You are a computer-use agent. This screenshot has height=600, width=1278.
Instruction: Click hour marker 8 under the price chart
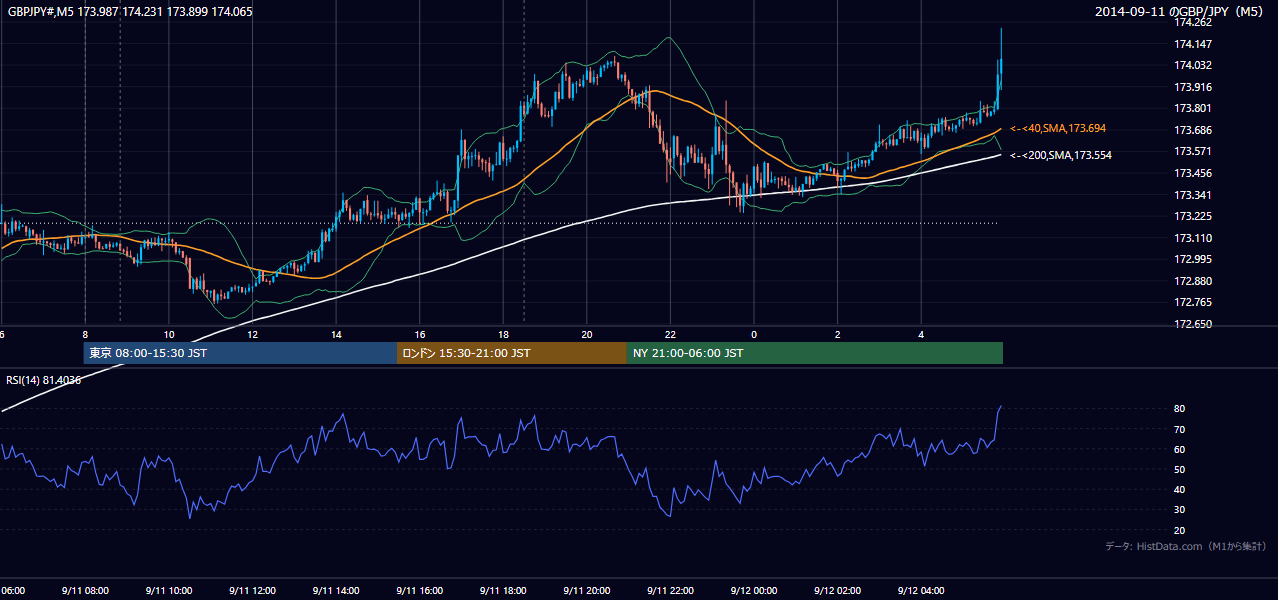(x=85, y=334)
